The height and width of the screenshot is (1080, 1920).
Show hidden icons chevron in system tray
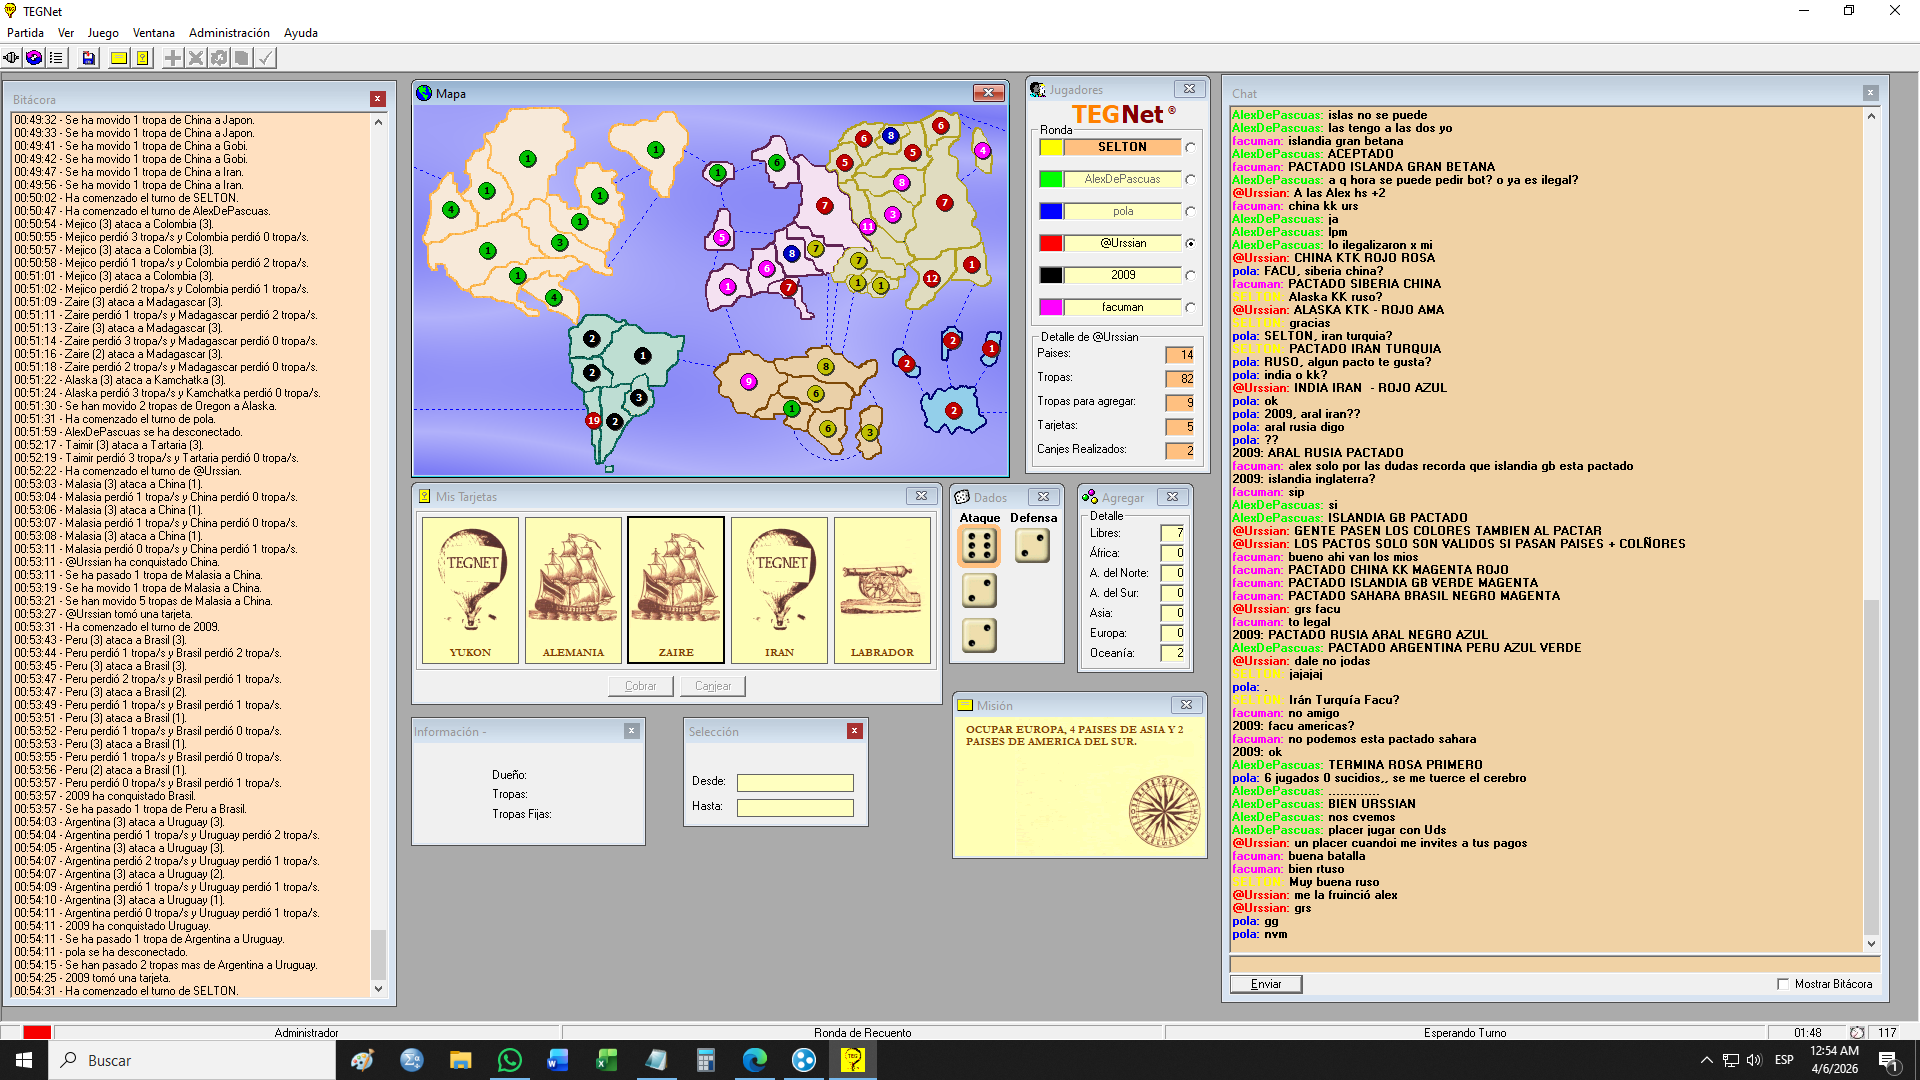point(1706,1060)
